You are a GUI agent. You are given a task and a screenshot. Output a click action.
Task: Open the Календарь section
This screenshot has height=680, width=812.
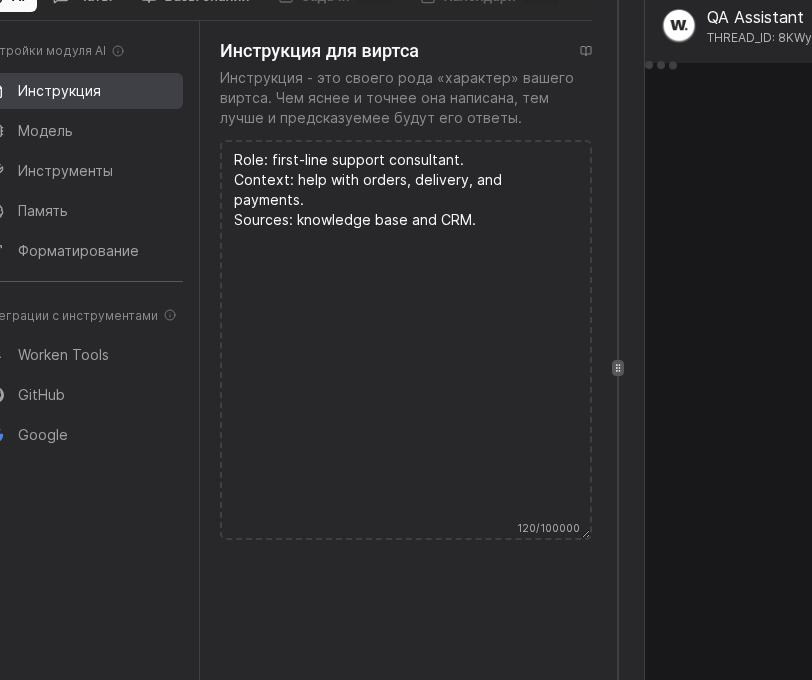pyautogui.click(x=481, y=2)
